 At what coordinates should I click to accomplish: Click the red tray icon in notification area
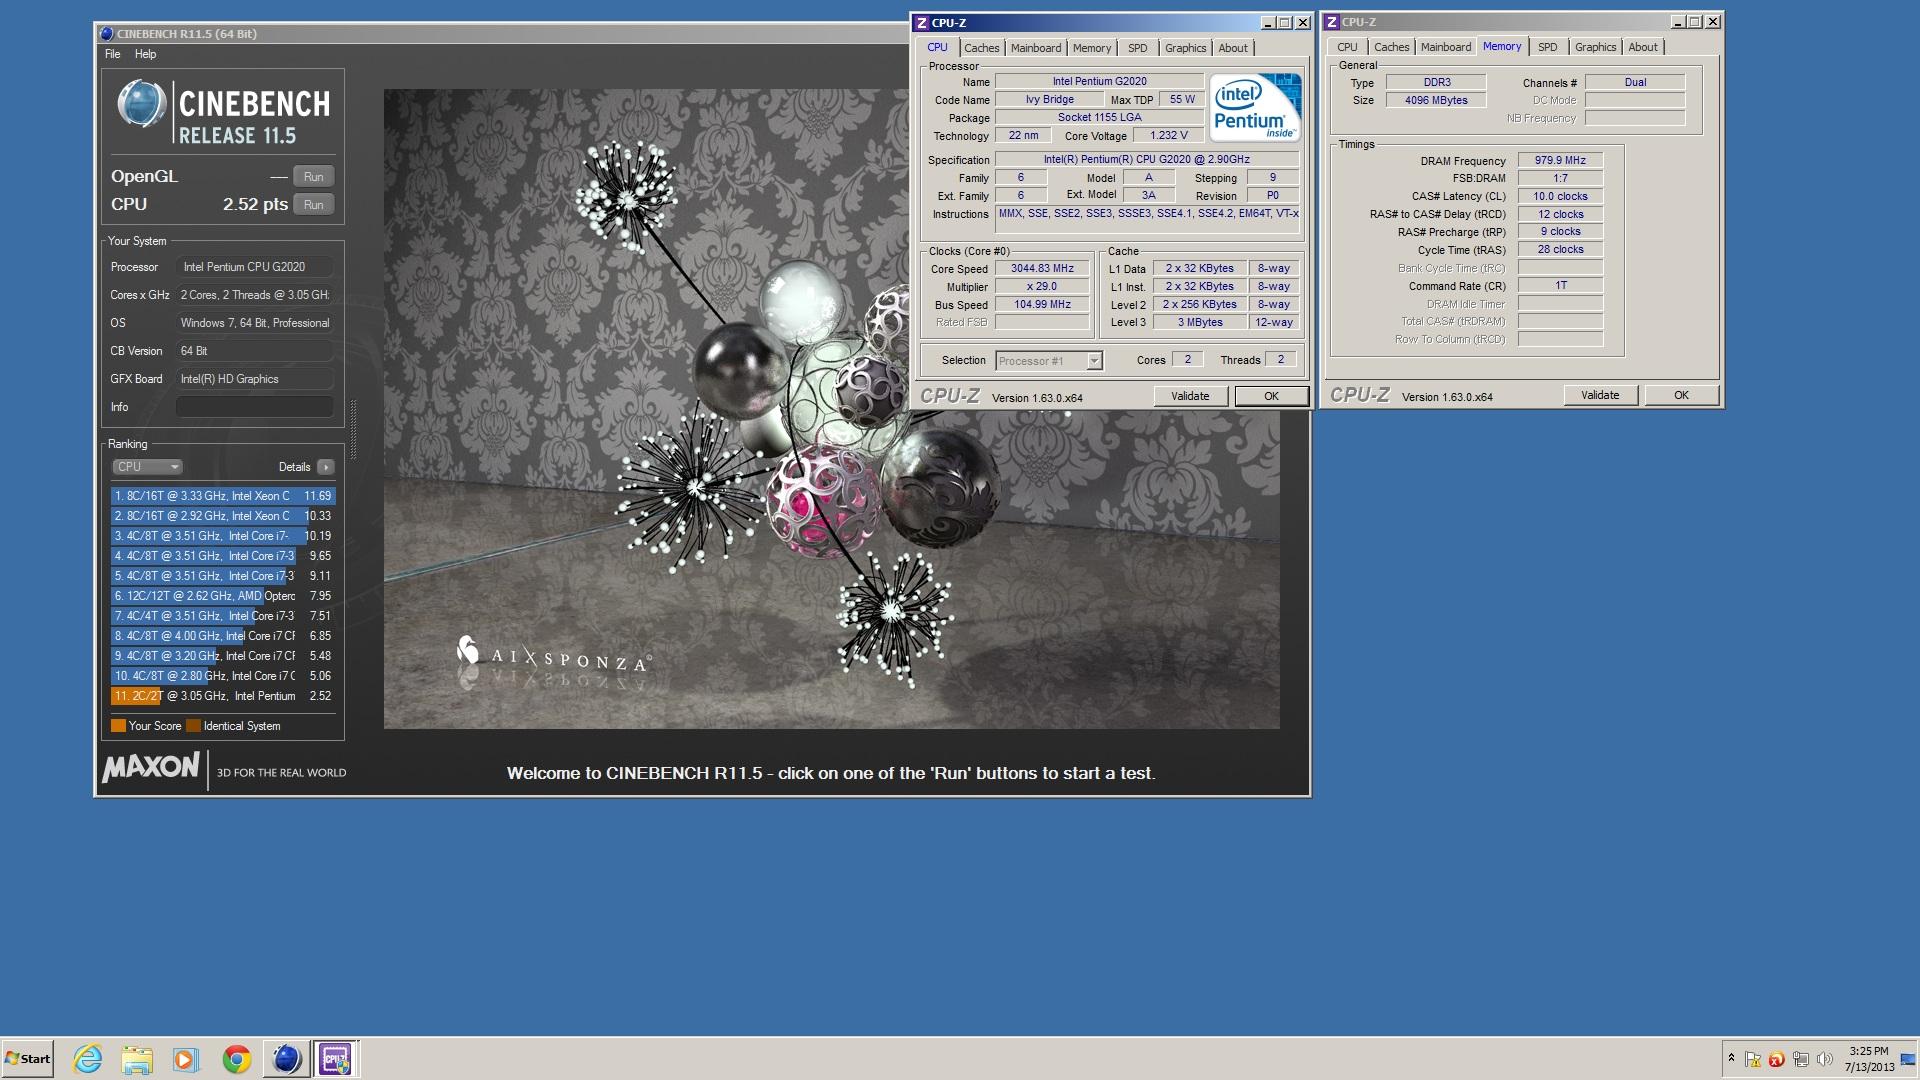[x=1777, y=1059]
